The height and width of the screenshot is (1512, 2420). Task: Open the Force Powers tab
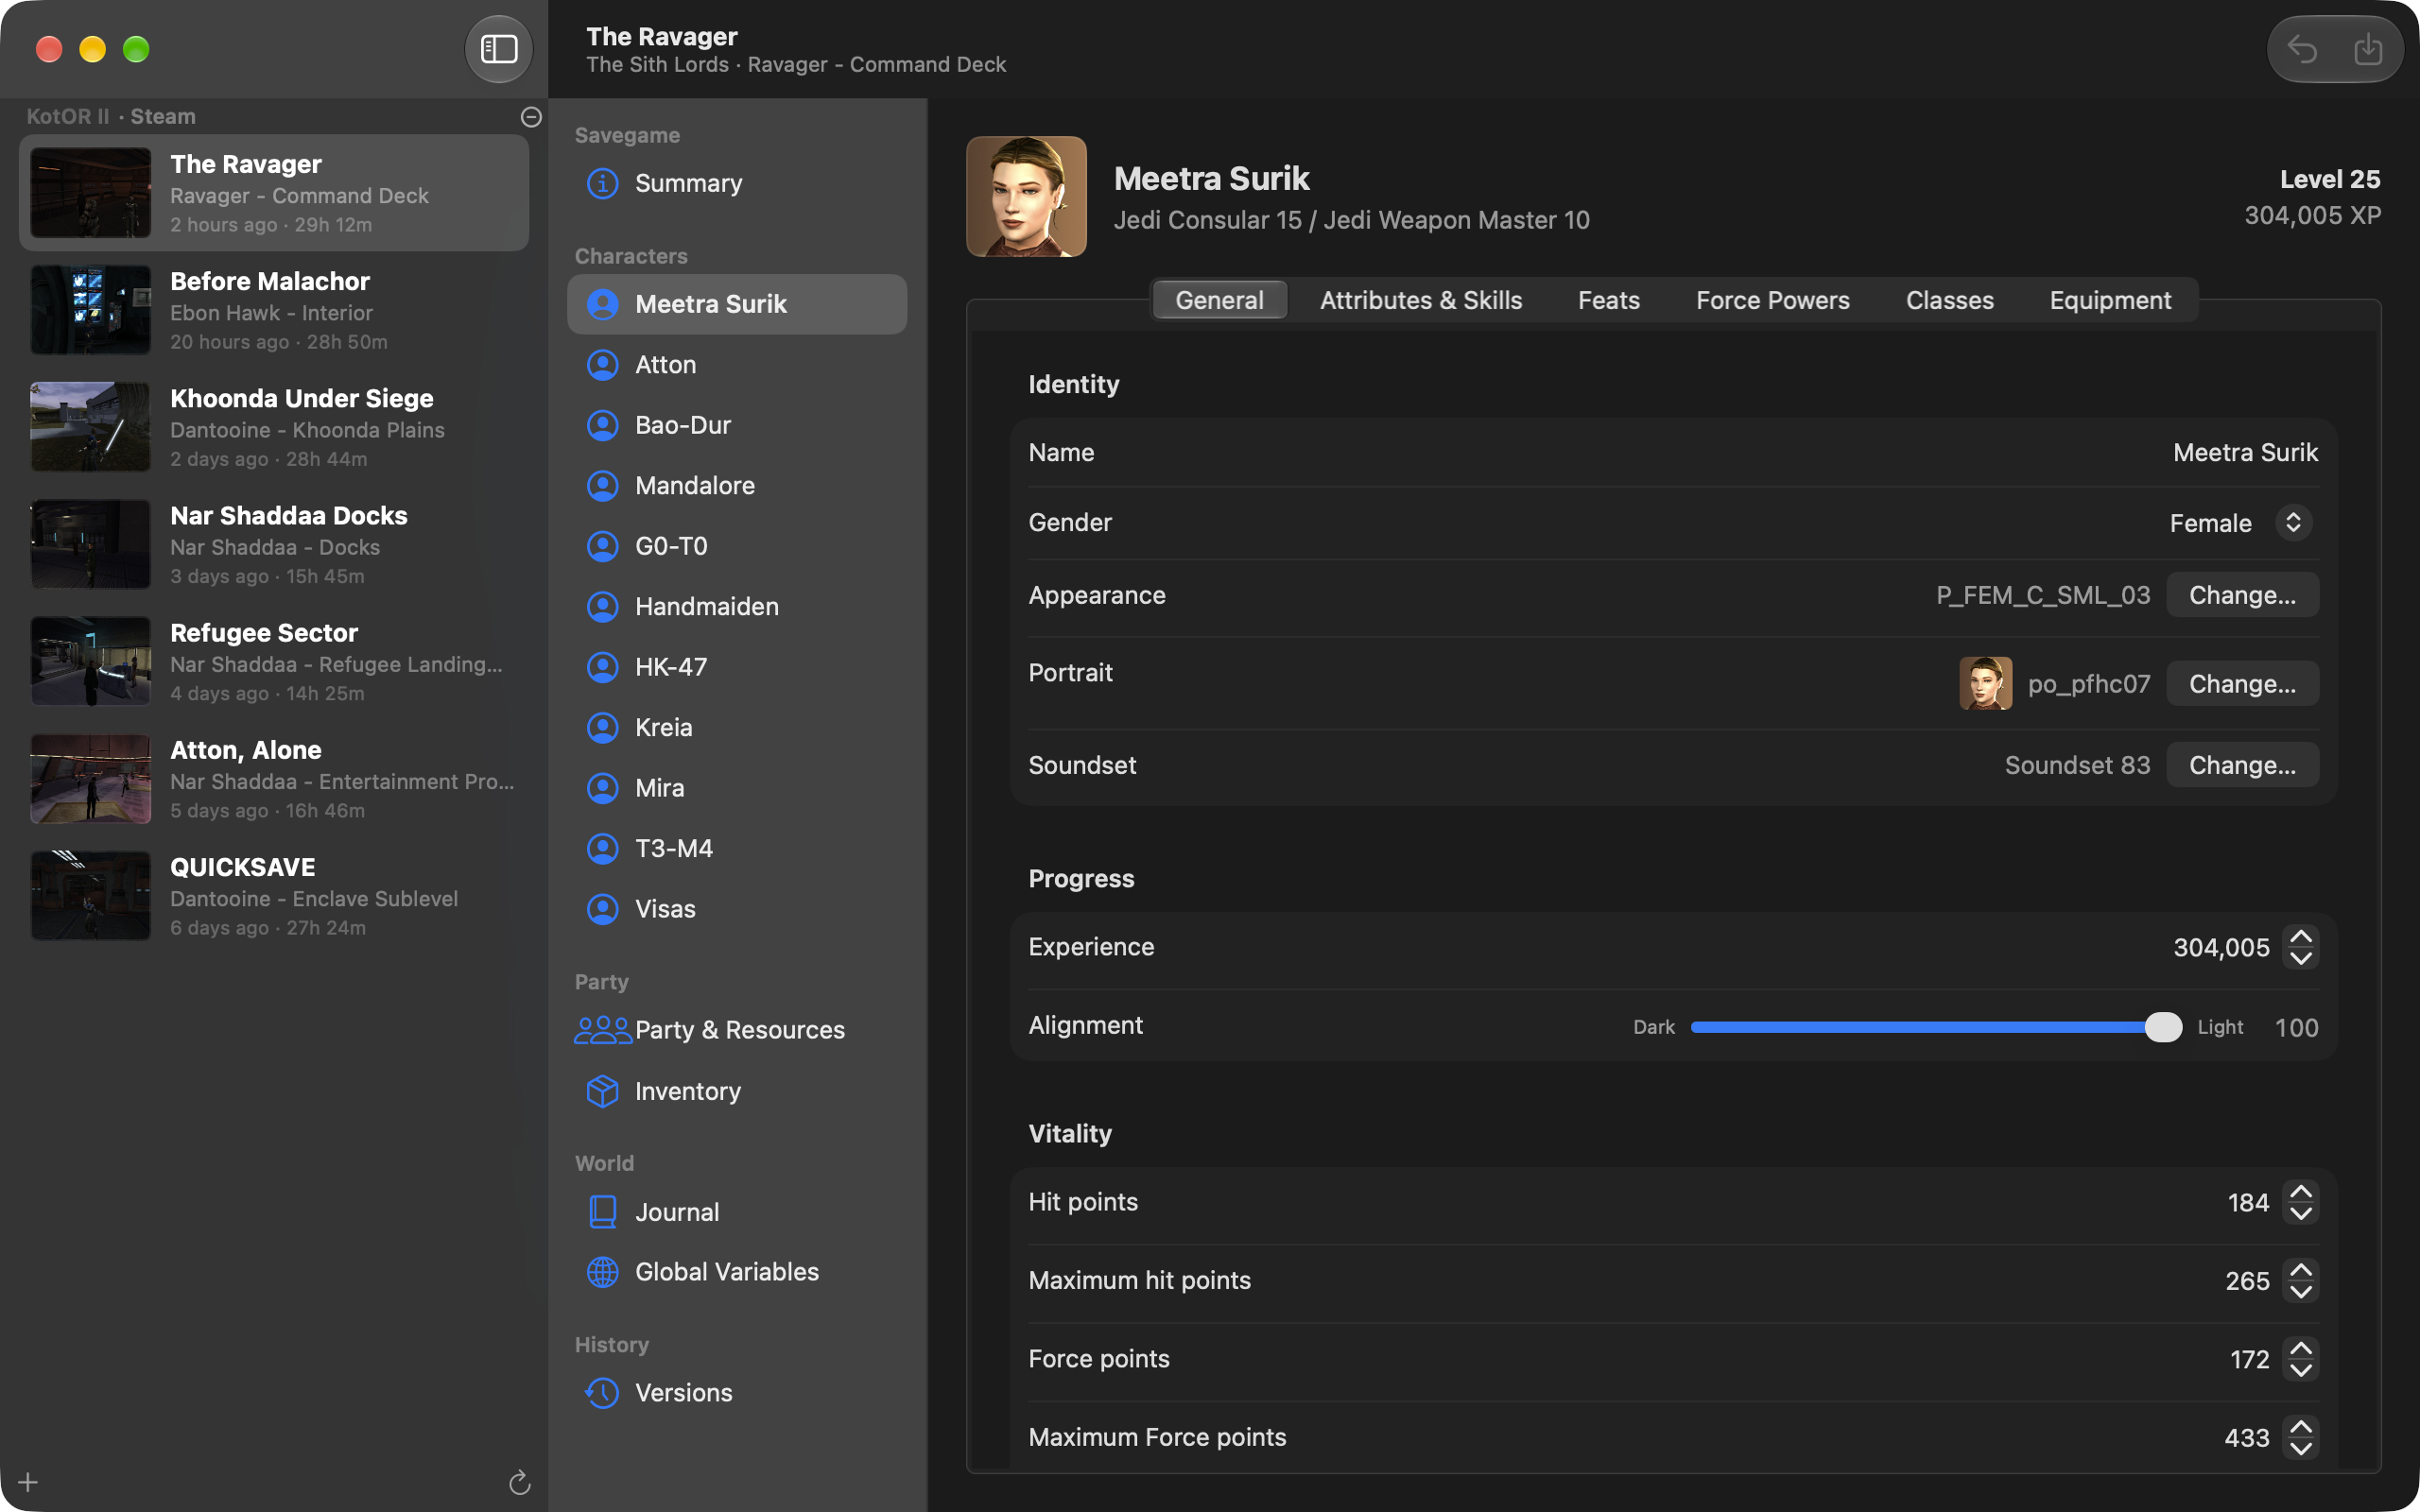1772,300
